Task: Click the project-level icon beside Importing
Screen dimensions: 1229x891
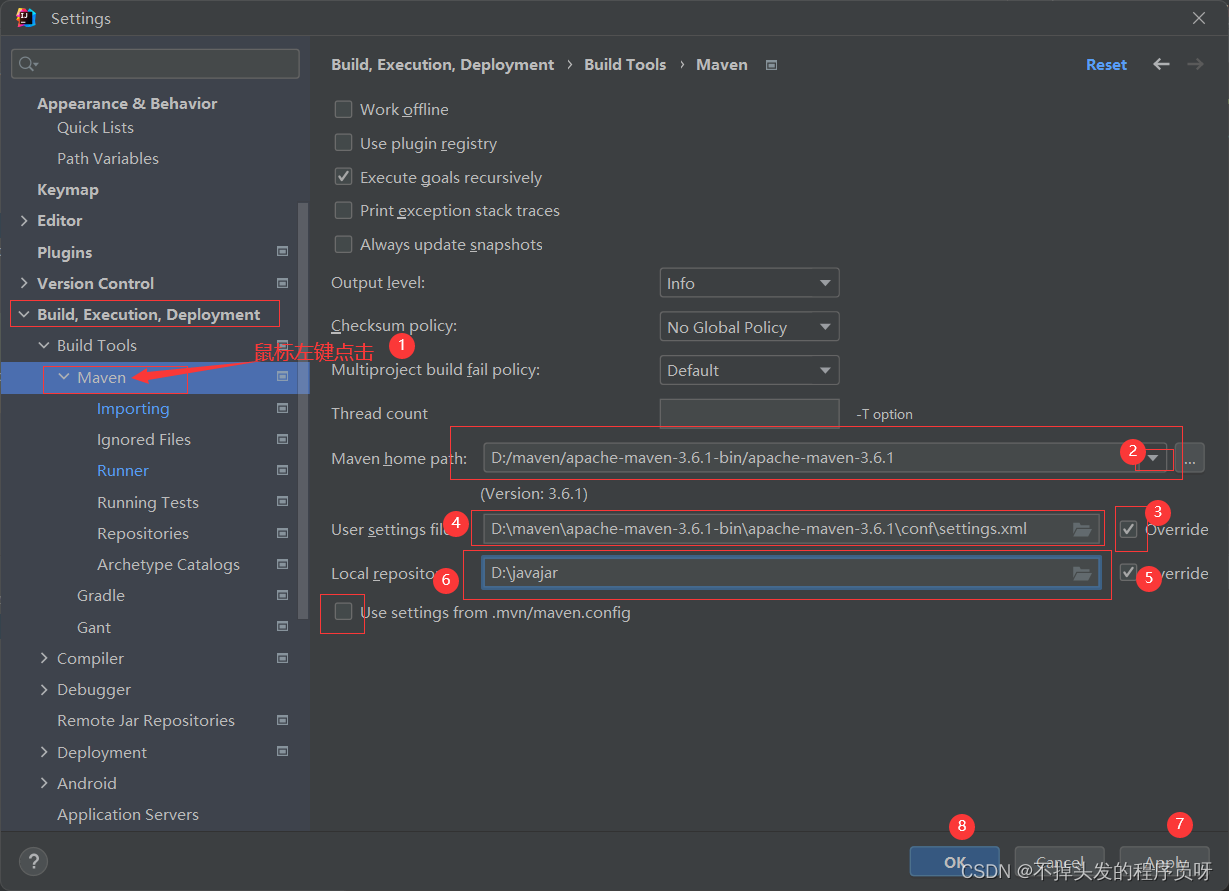Action: click(282, 408)
